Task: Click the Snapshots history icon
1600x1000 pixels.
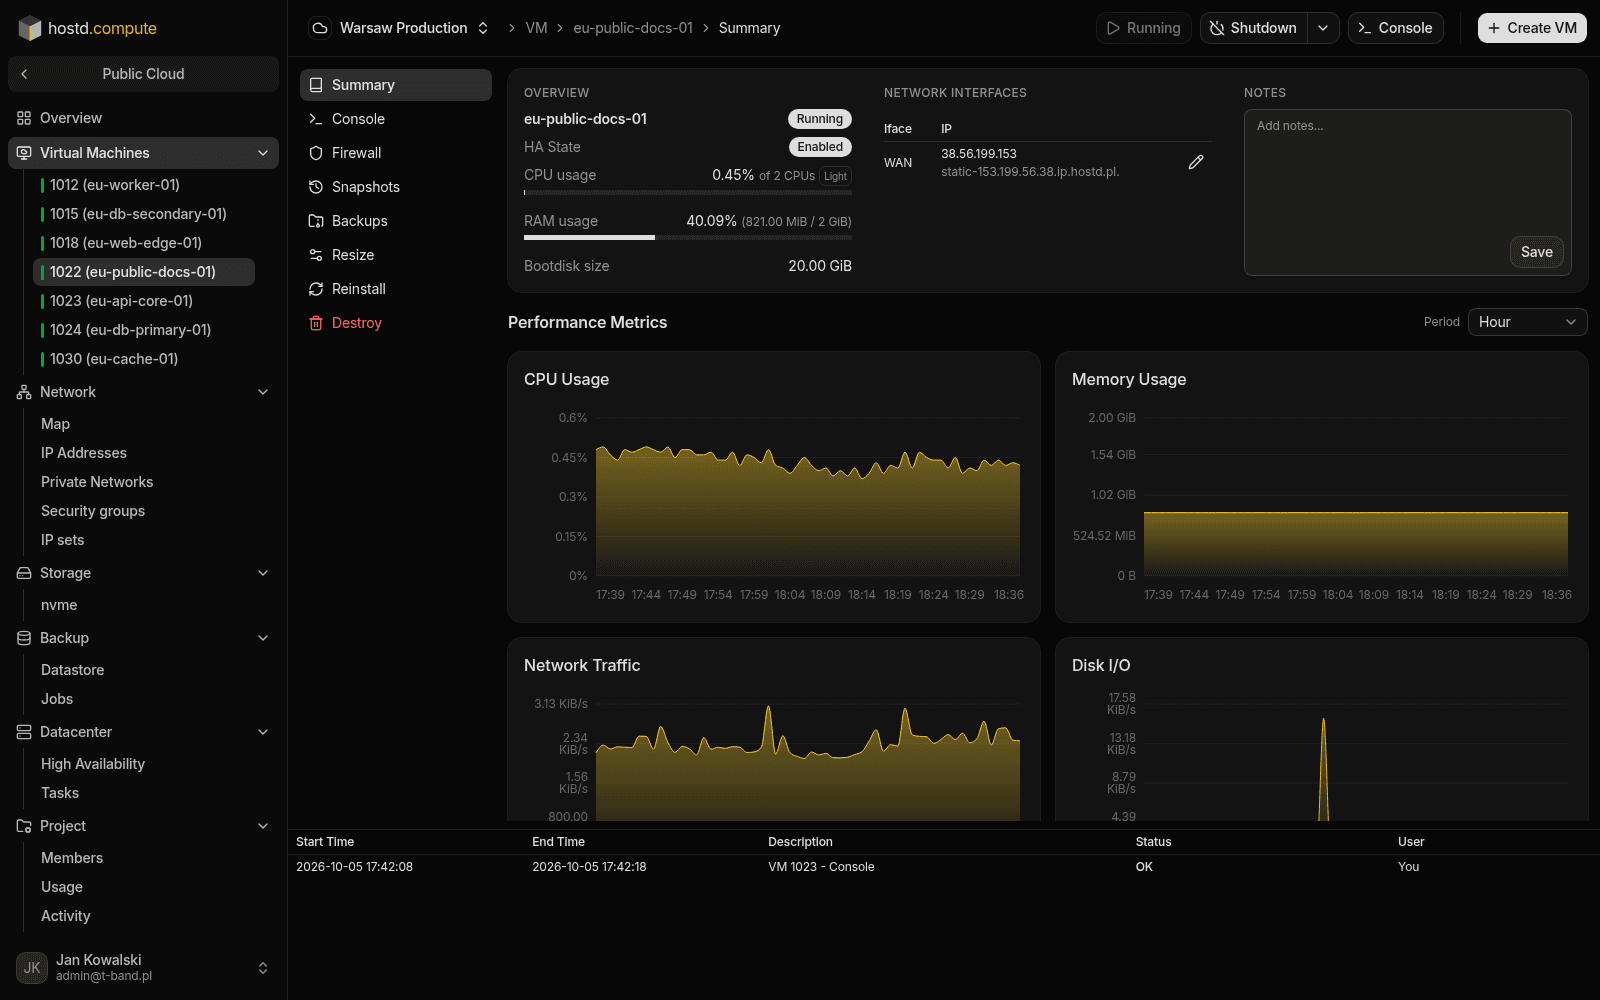Action: 316,187
